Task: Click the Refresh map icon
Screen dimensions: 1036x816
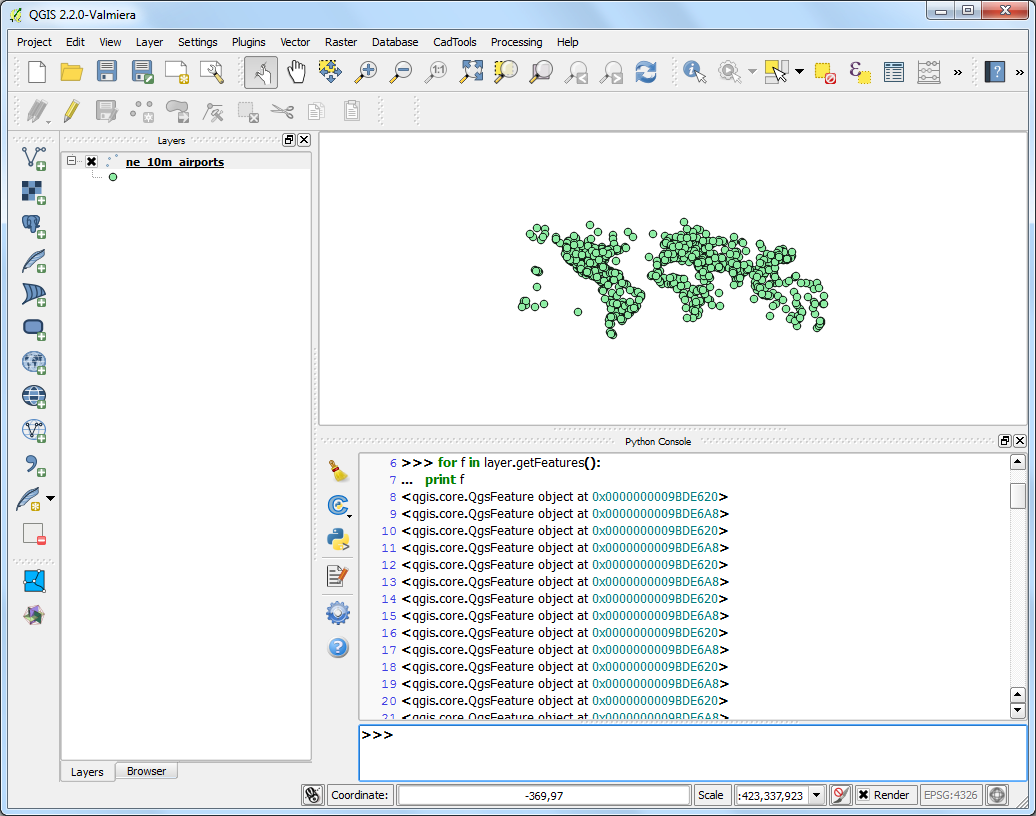Action: 646,71
